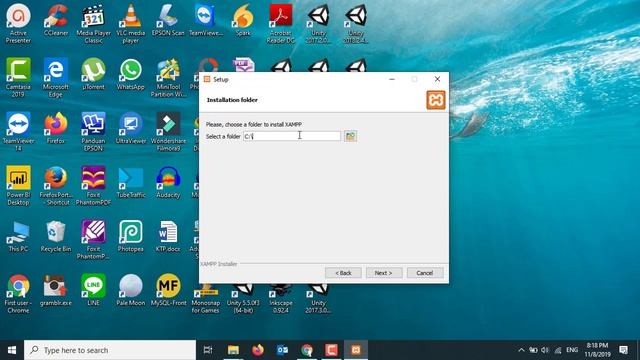Image resolution: width=640 pixels, height=360 pixels.
Task: Select EPSON Scan desktop icon
Action: coord(168,20)
